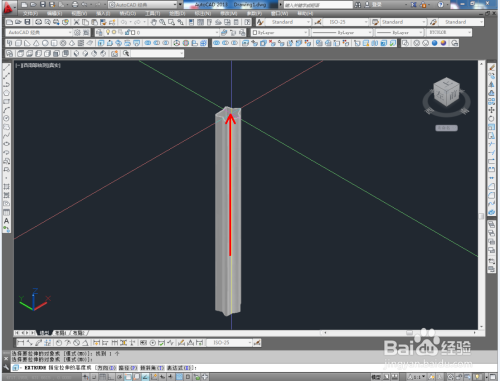Open the AutoCAD workspace dropdown in title bar

(143, 5)
